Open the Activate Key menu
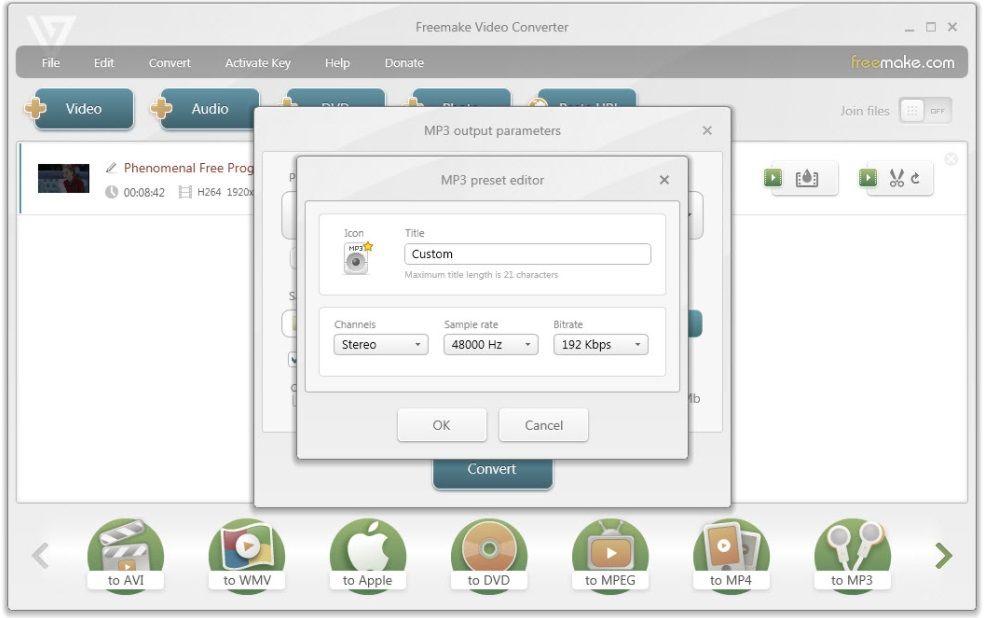Viewport: 985px width, 618px height. coord(257,63)
